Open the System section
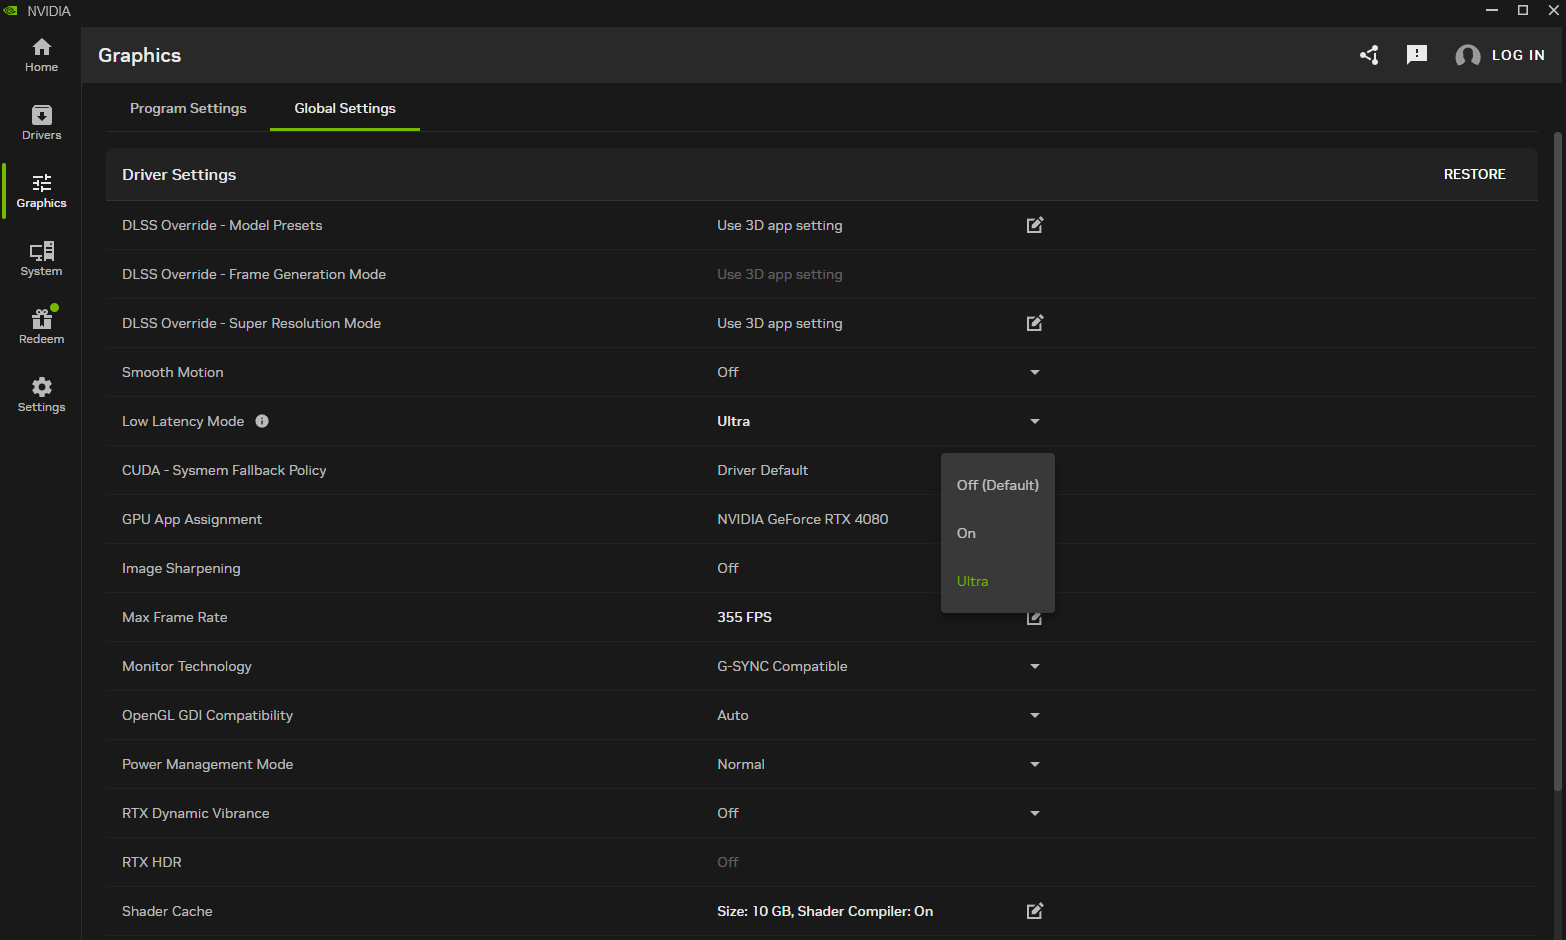The height and width of the screenshot is (940, 1566). pyautogui.click(x=41, y=259)
